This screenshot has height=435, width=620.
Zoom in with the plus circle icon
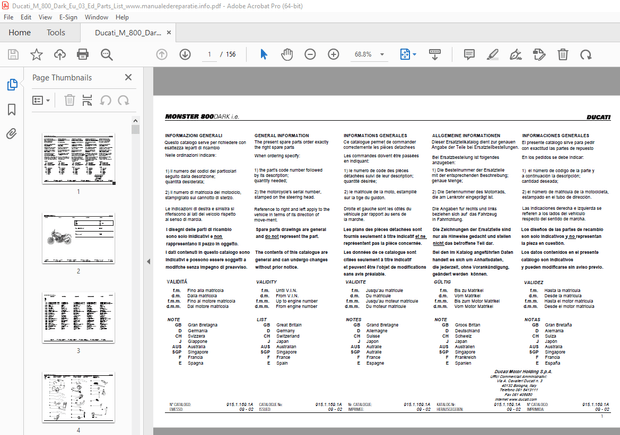pos(333,55)
